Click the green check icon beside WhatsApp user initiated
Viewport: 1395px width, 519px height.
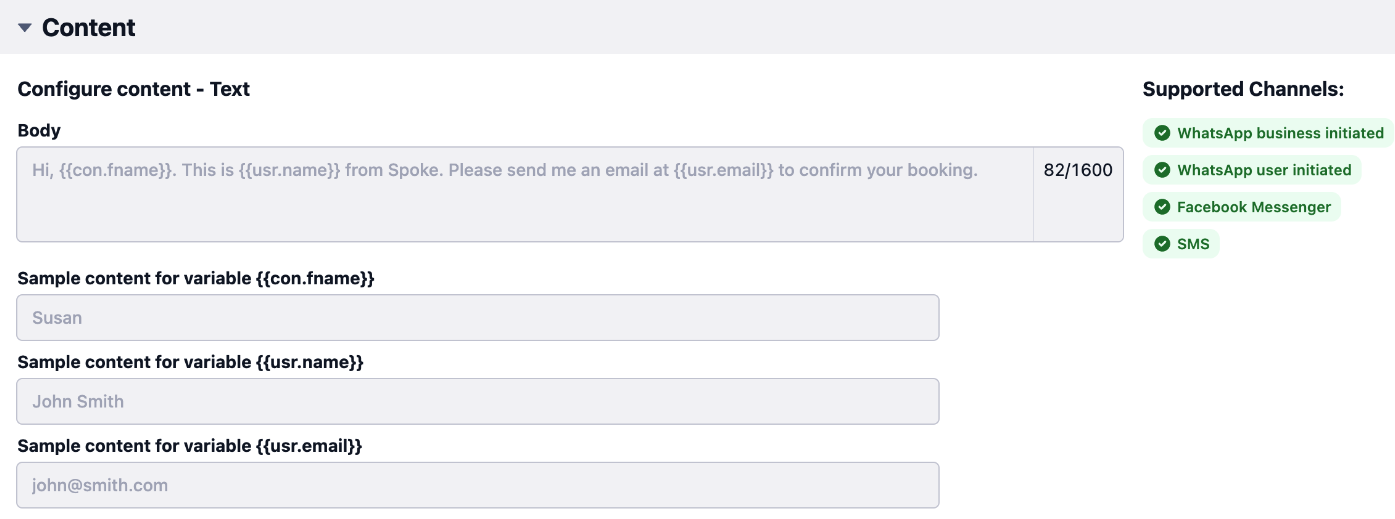[x=1162, y=170]
